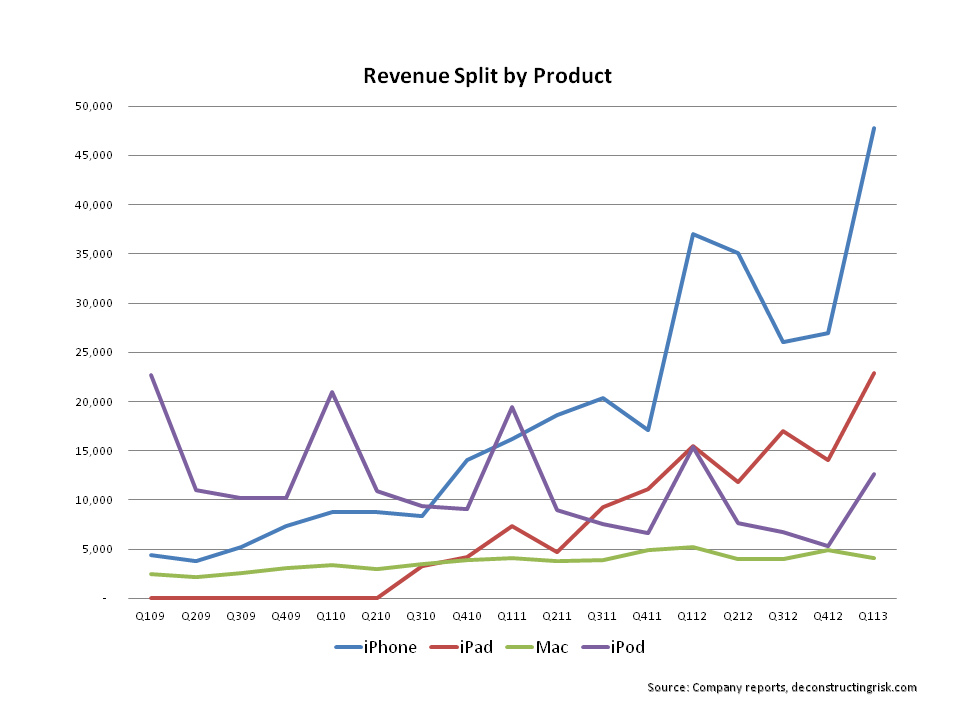The width and height of the screenshot is (960, 720).
Task: Select the Q310 x-axis label
Action: point(421,617)
